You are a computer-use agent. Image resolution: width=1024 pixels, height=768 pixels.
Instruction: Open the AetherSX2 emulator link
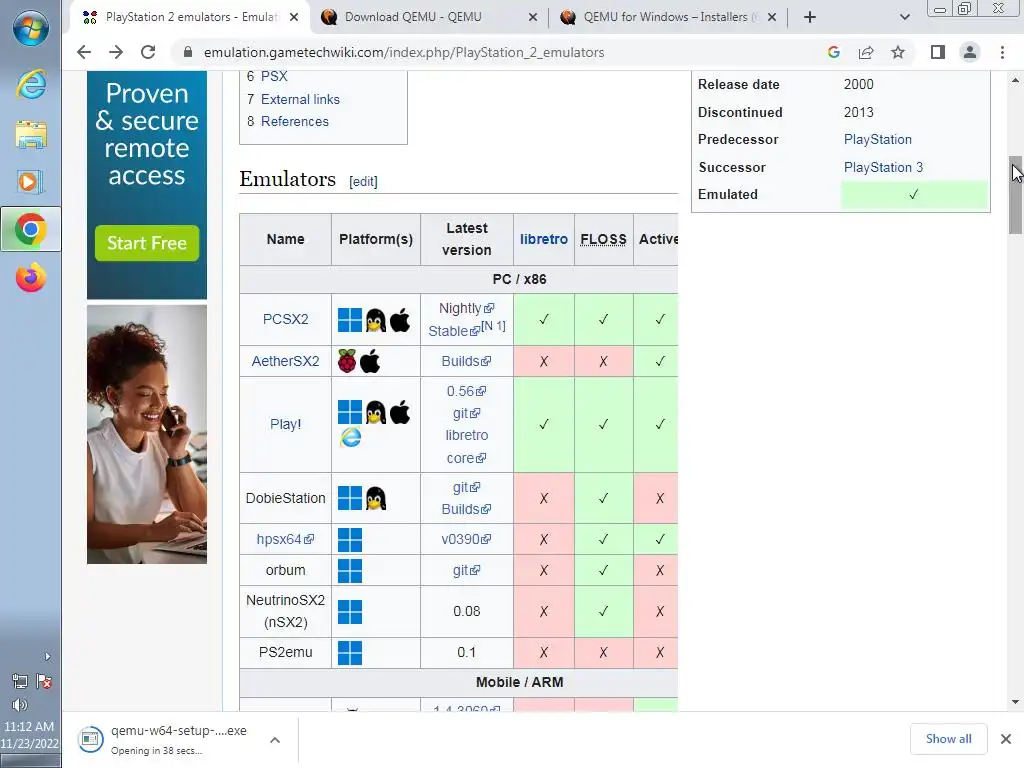[x=285, y=361]
